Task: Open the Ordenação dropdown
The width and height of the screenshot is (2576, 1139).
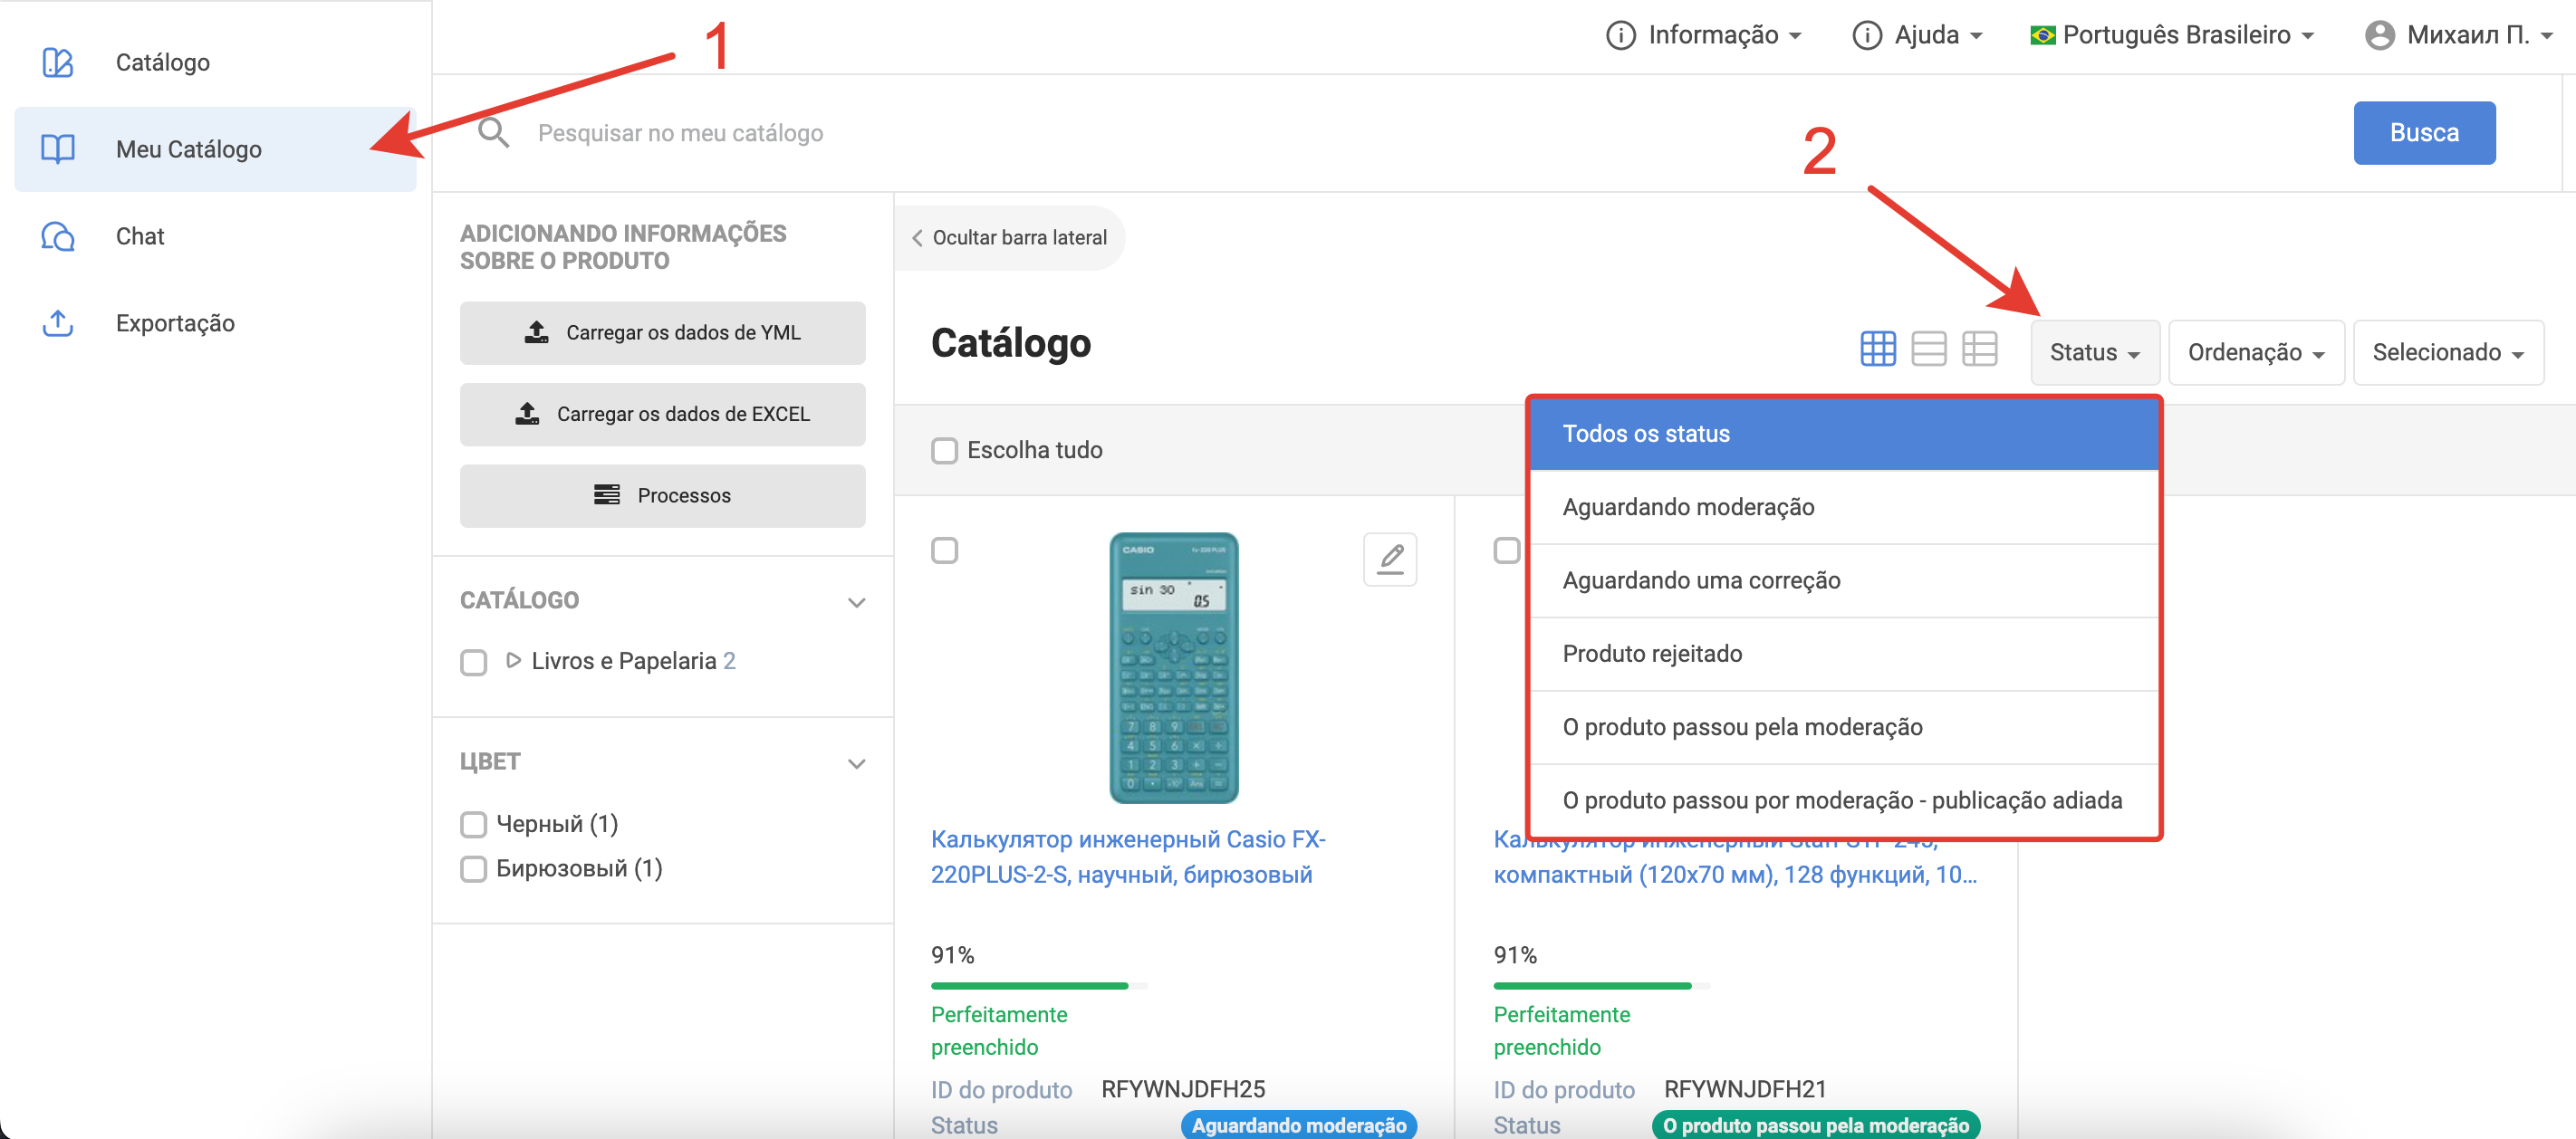Action: tap(2255, 352)
